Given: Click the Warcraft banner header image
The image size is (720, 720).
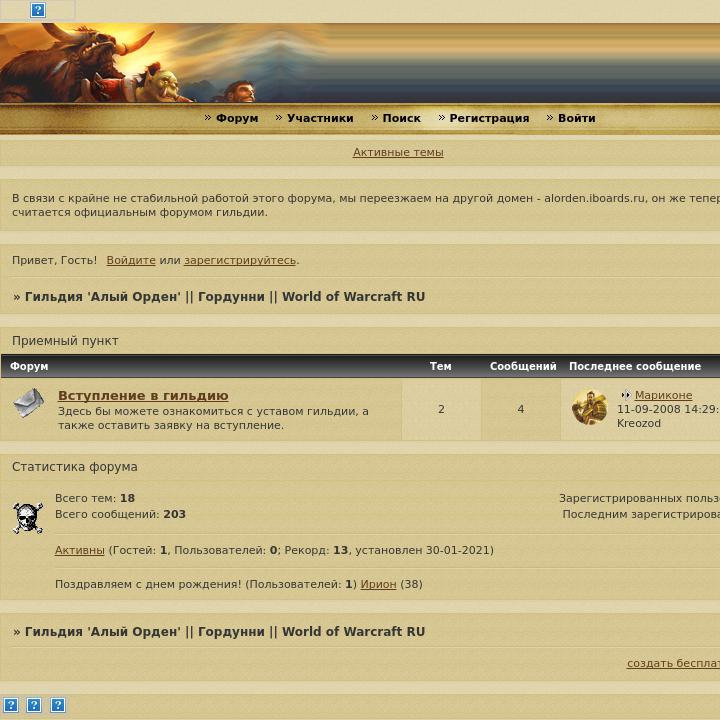Looking at the screenshot, I should coord(360,63).
